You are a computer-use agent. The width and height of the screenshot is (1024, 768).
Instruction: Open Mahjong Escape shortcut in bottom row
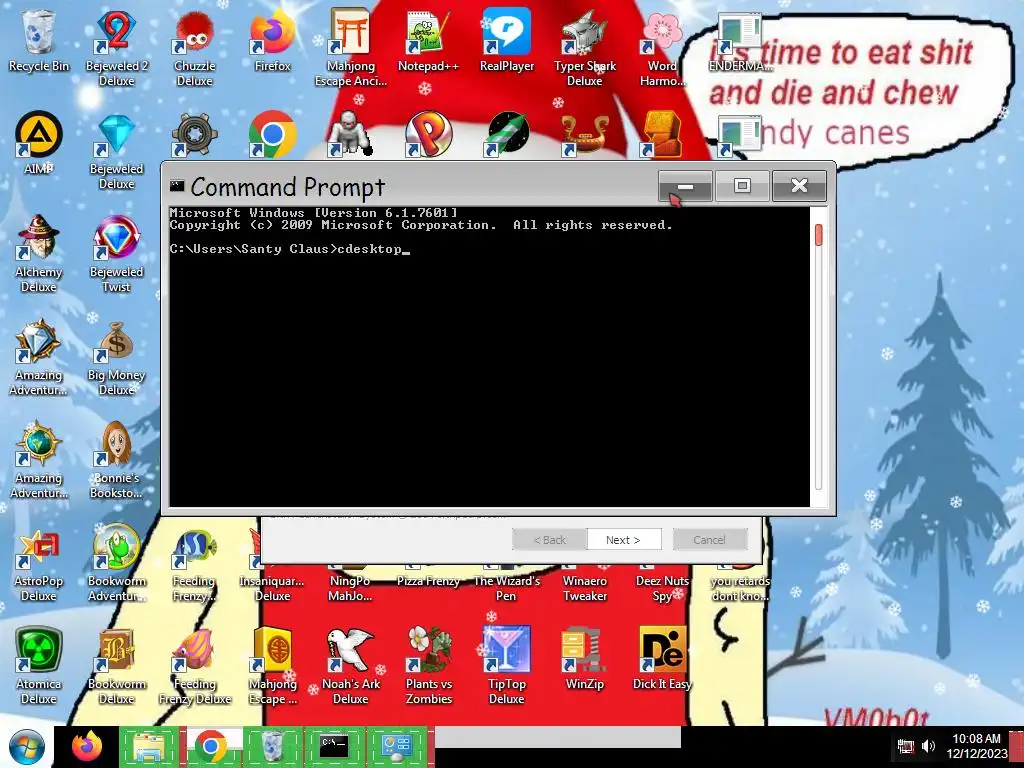click(272, 667)
